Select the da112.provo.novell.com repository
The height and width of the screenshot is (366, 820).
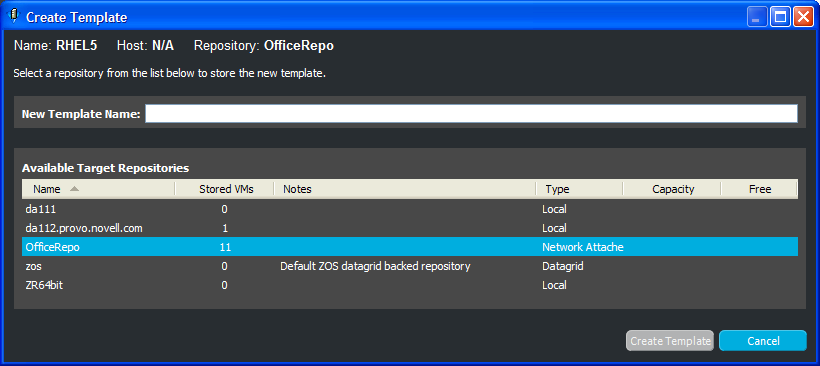coord(410,228)
